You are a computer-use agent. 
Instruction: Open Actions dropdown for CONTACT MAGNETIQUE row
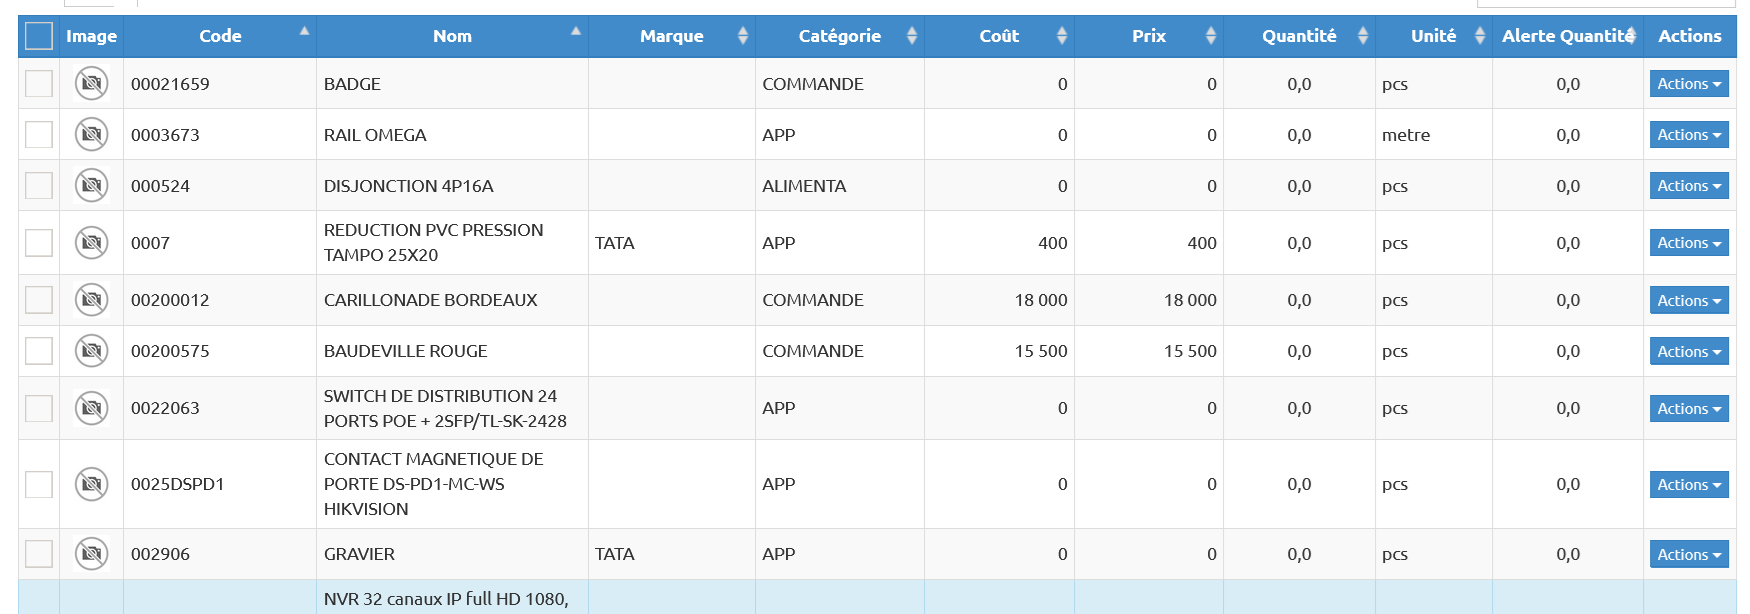[x=1688, y=484]
